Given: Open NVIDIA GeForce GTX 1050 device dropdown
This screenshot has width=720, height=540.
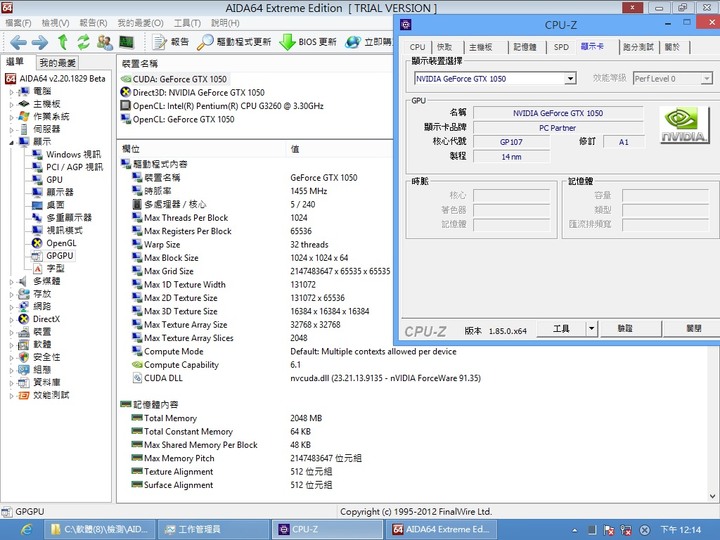Looking at the screenshot, I should pos(570,79).
